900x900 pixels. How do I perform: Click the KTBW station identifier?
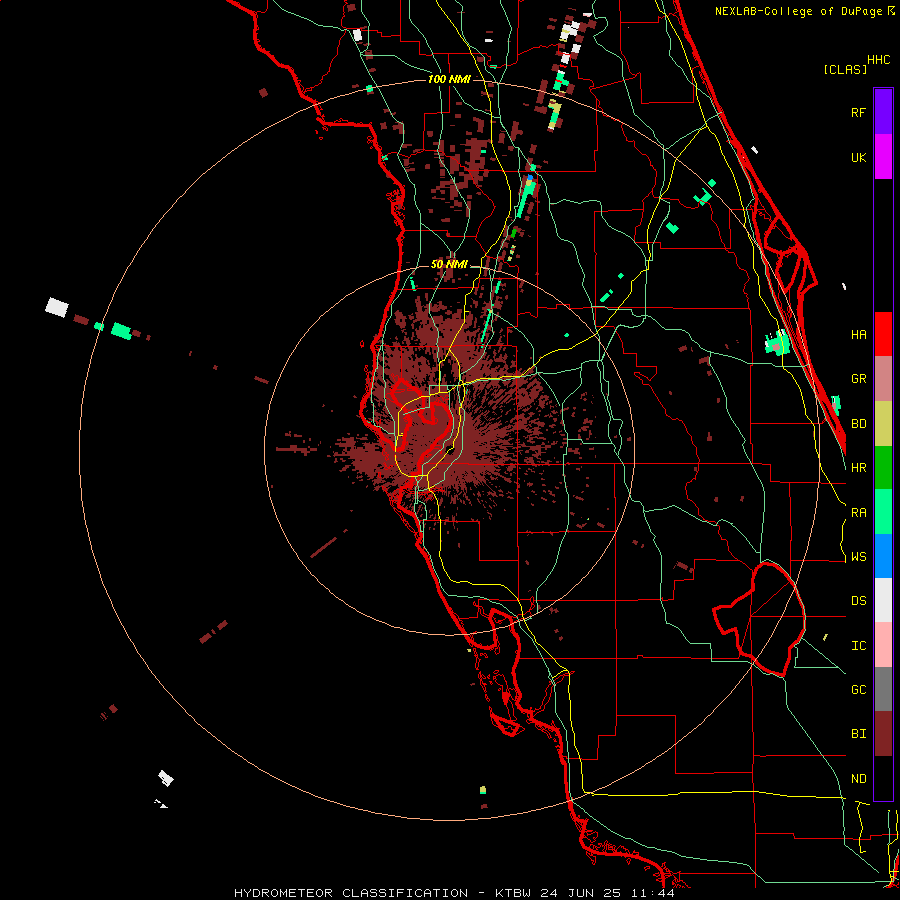513,893
